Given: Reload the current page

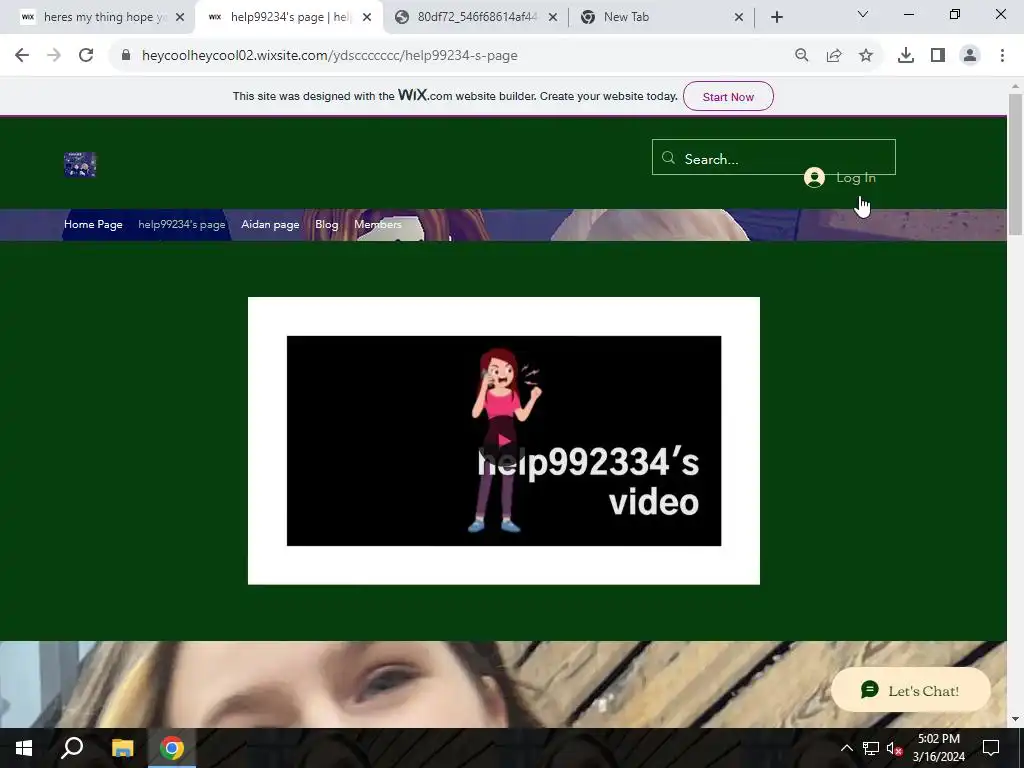Looking at the screenshot, I should coord(86,56).
